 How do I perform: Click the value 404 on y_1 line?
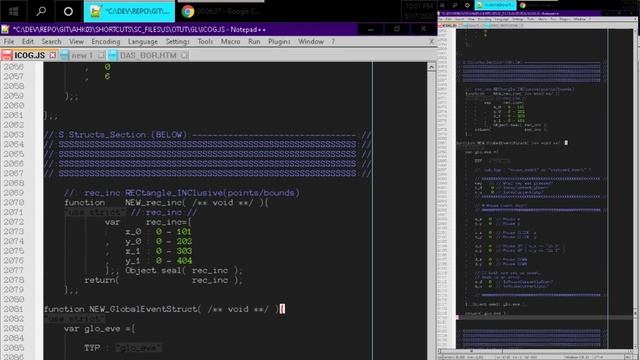(184, 260)
